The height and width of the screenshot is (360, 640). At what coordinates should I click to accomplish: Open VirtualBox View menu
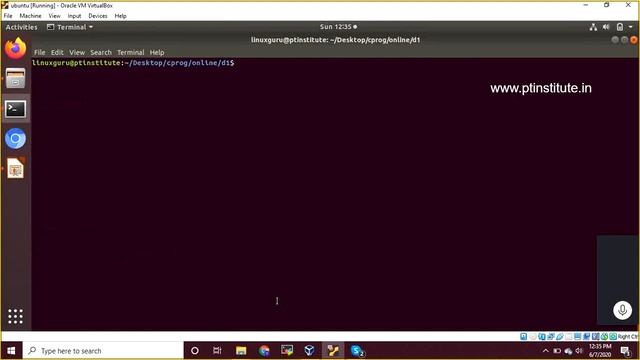[54, 16]
